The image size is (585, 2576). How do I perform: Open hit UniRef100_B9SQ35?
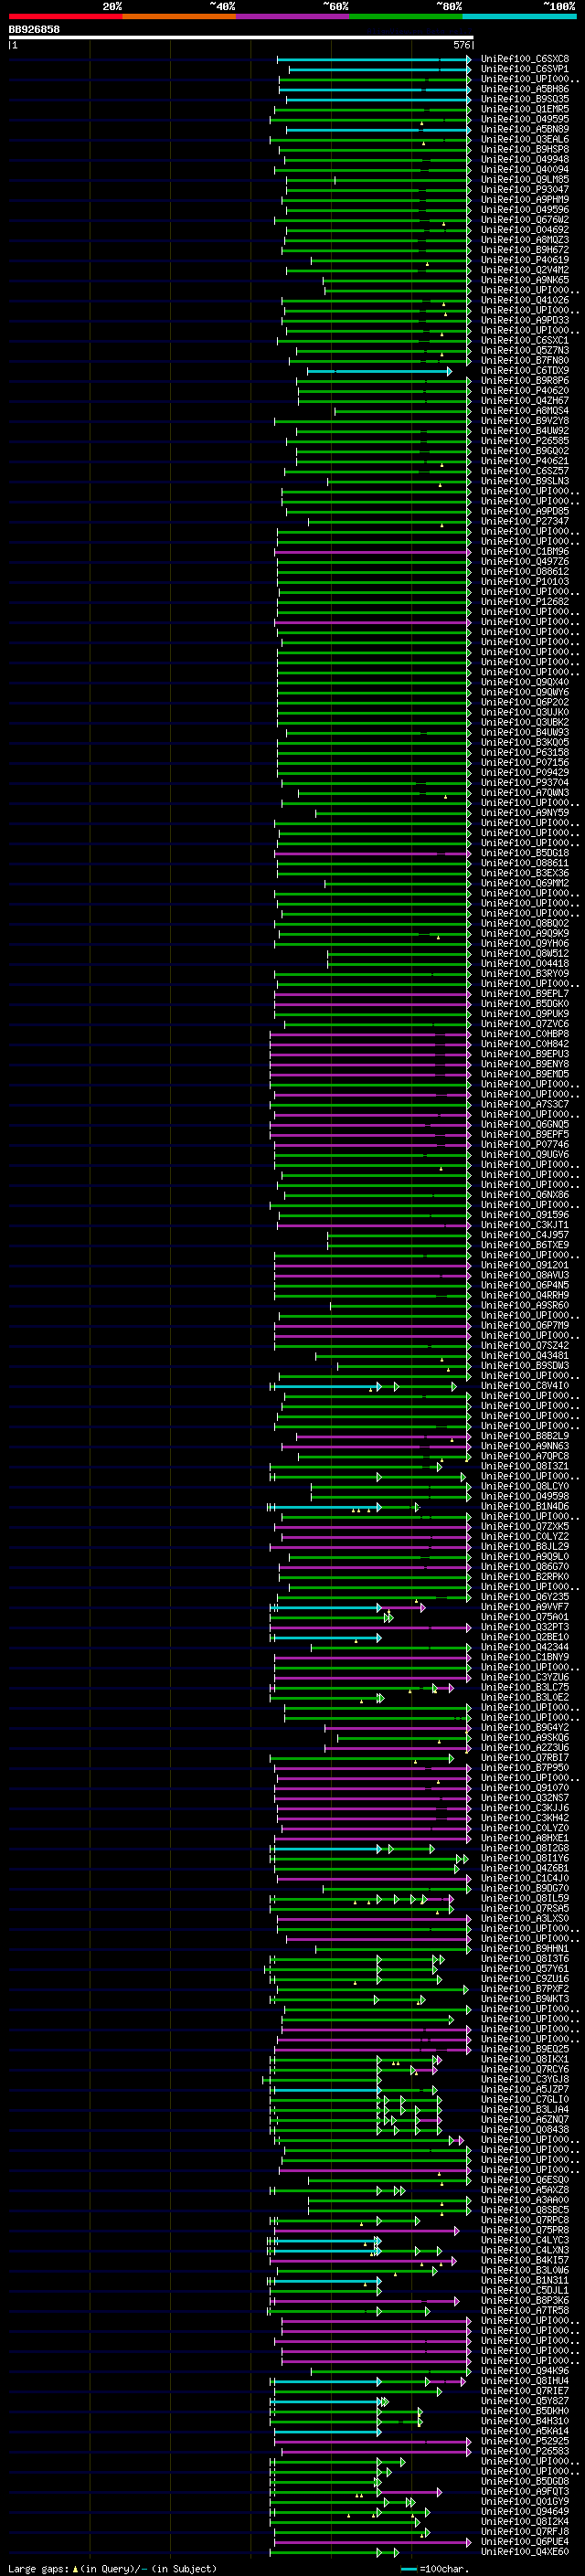(x=525, y=99)
